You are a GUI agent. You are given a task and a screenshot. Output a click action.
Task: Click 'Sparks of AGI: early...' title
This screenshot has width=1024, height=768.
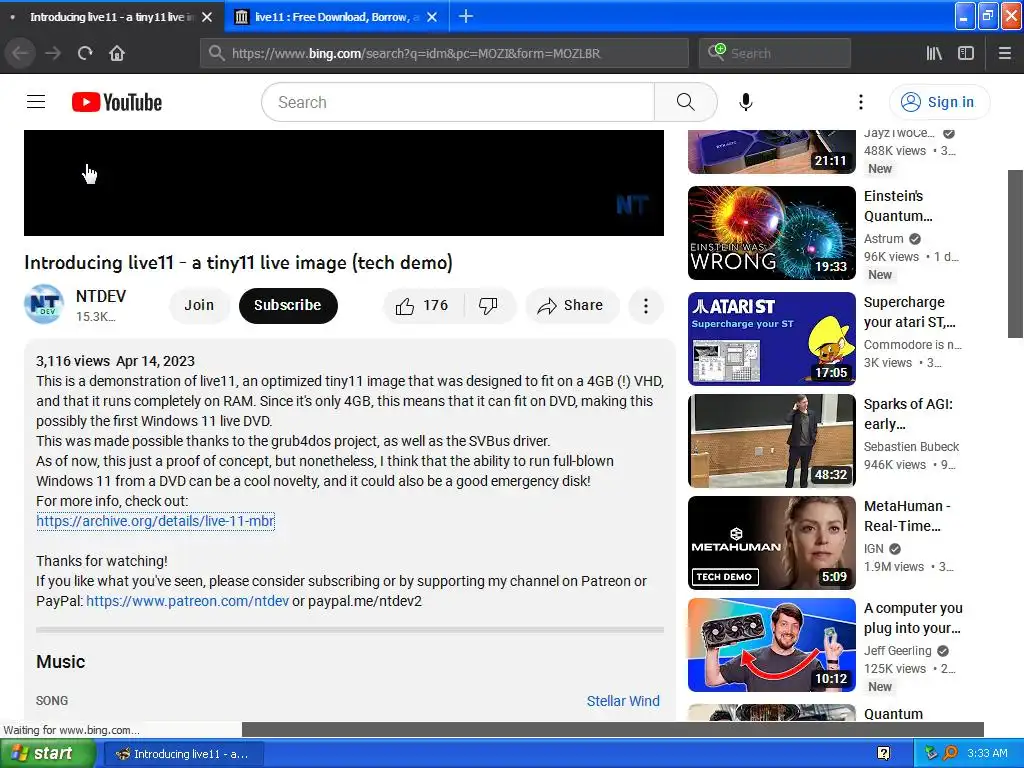coord(908,413)
